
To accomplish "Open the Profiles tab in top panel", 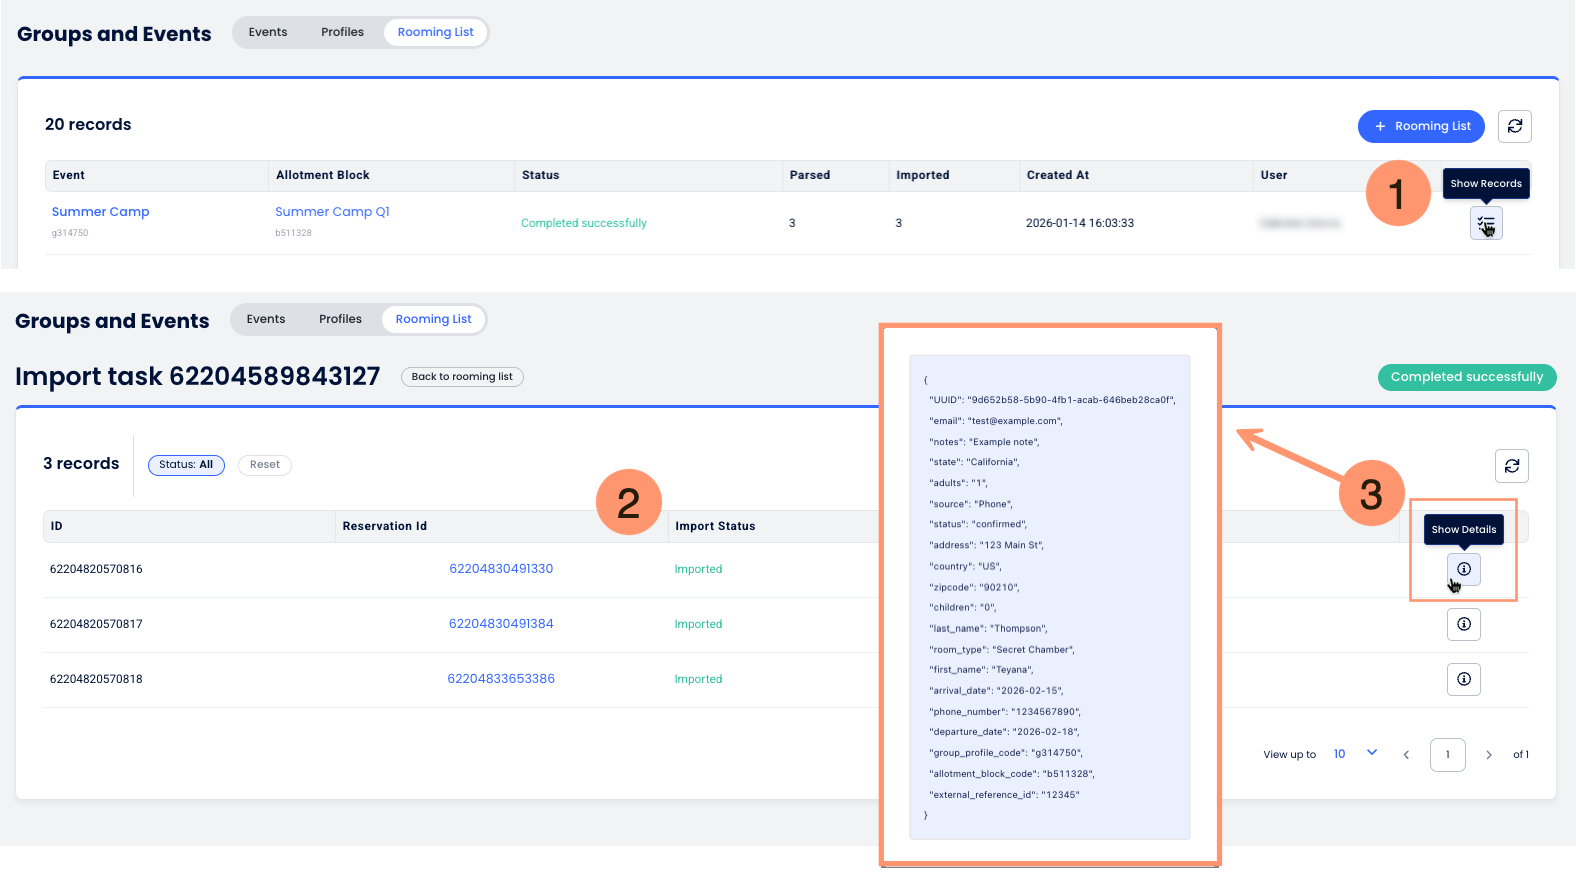I will point(342,32).
